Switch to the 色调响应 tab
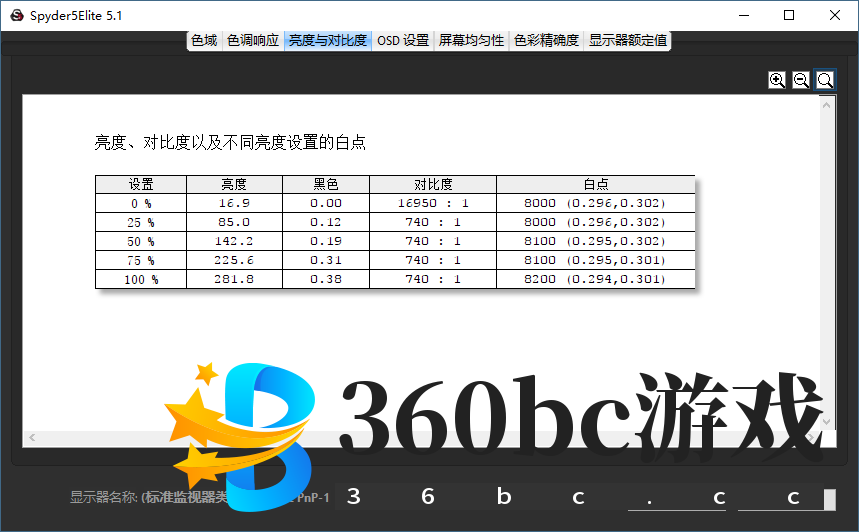This screenshot has width=859, height=532. tap(253, 41)
